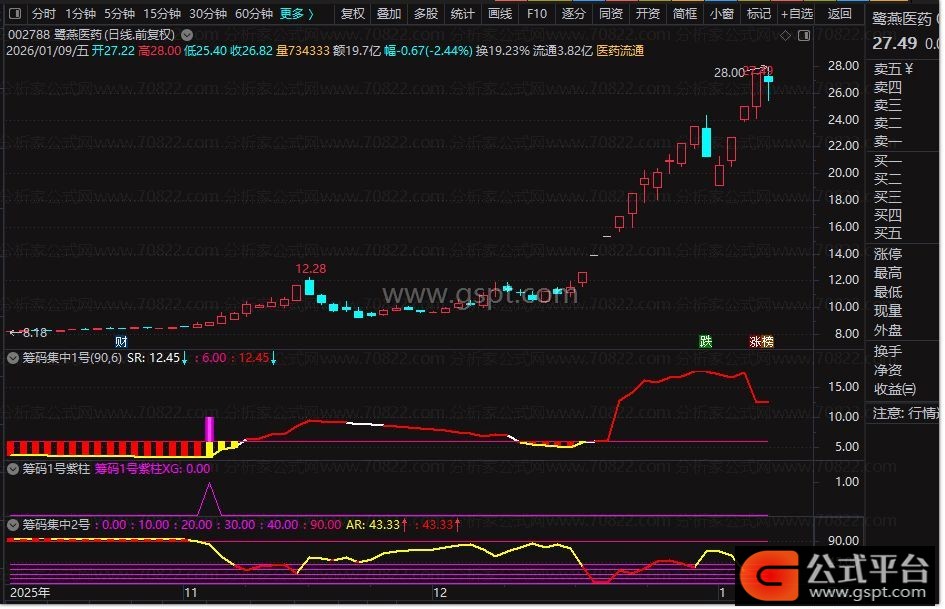Switch to the 60分钟 period tab
The image size is (945, 609).
253,14
